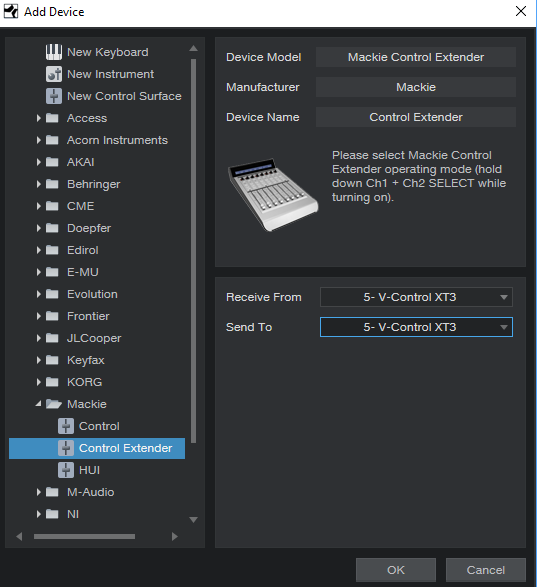Click the JLCooper folder icon
This screenshot has width=537, height=587.
tap(52, 338)
